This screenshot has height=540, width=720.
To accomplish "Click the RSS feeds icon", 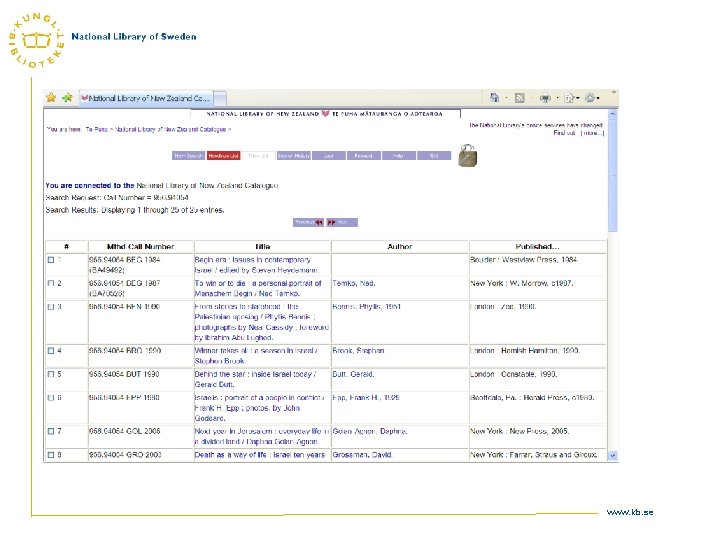I will click(519, 98).
